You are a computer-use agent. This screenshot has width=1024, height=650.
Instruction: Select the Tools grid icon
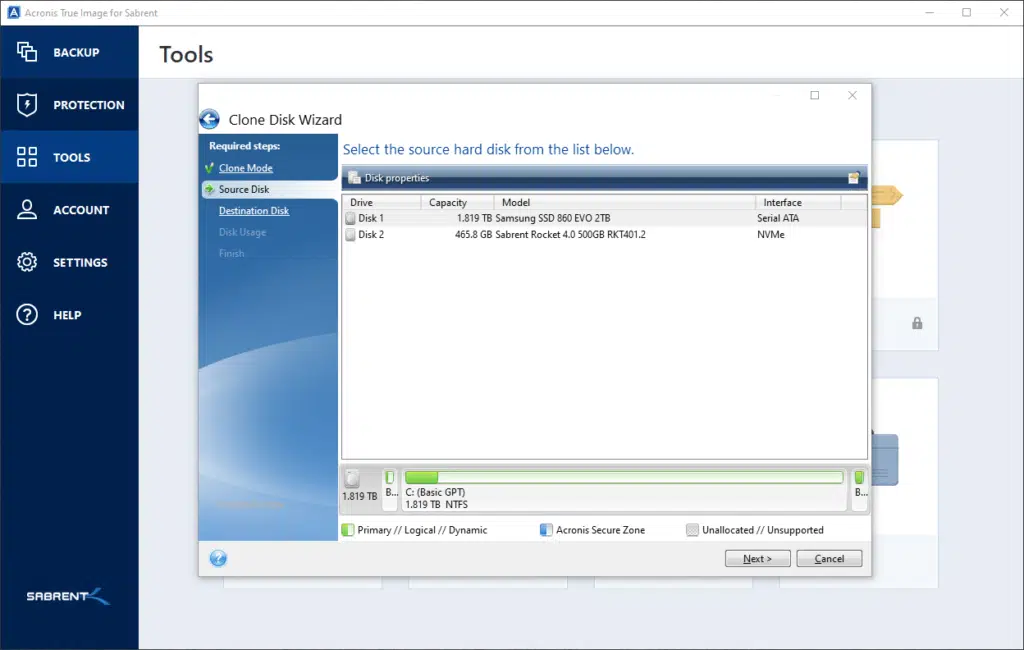tap(27, 157)
